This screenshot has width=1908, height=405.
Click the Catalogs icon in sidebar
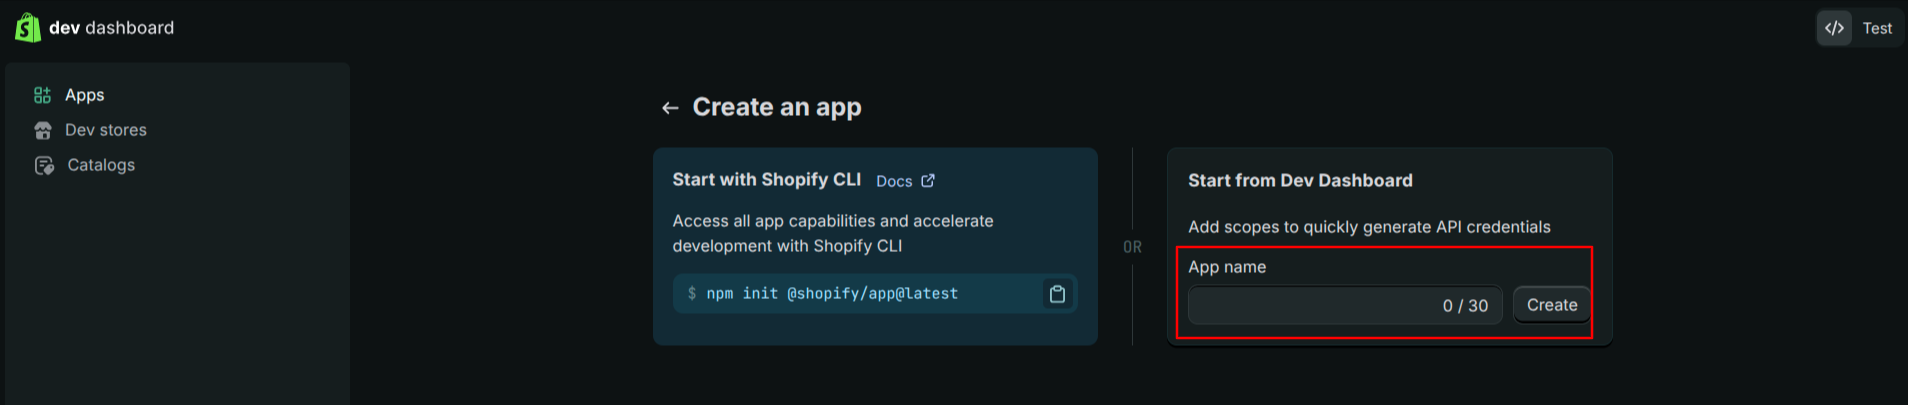tap(43, 165)
